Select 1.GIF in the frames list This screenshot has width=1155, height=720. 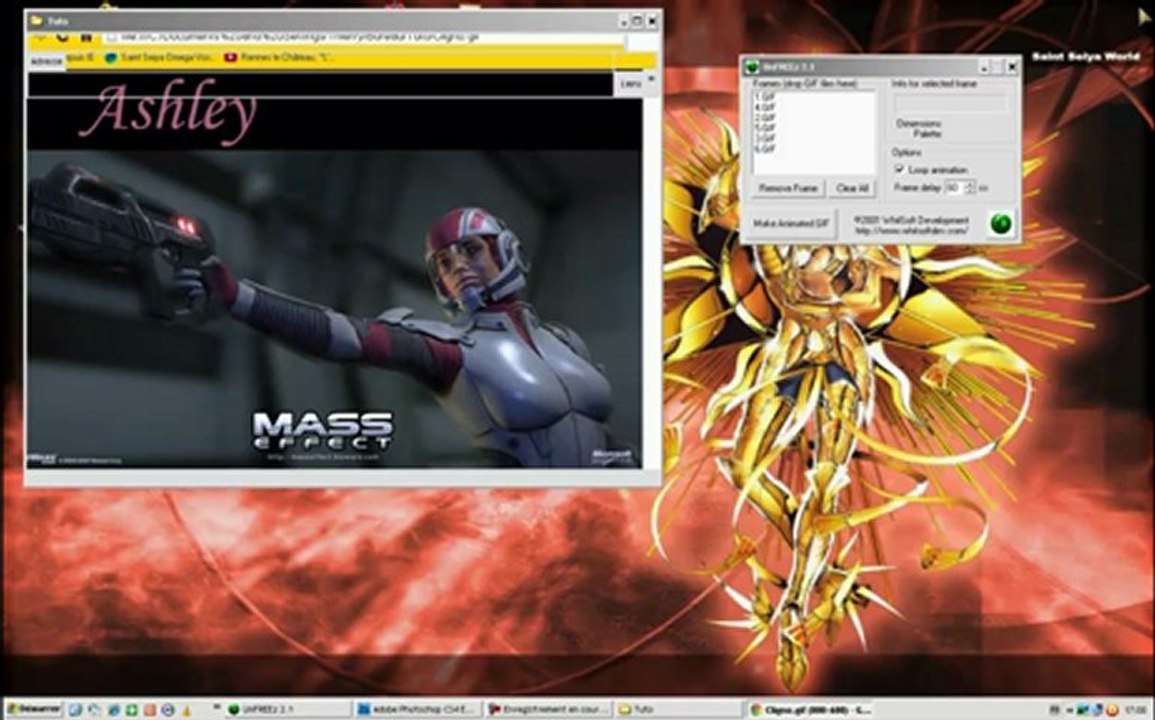765,97
